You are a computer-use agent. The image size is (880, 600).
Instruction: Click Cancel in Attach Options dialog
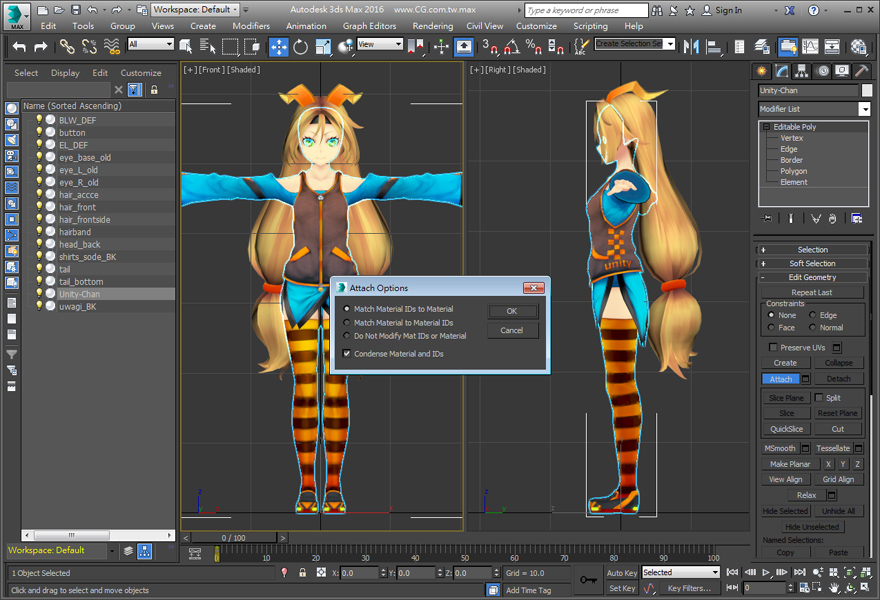[512, 331]
